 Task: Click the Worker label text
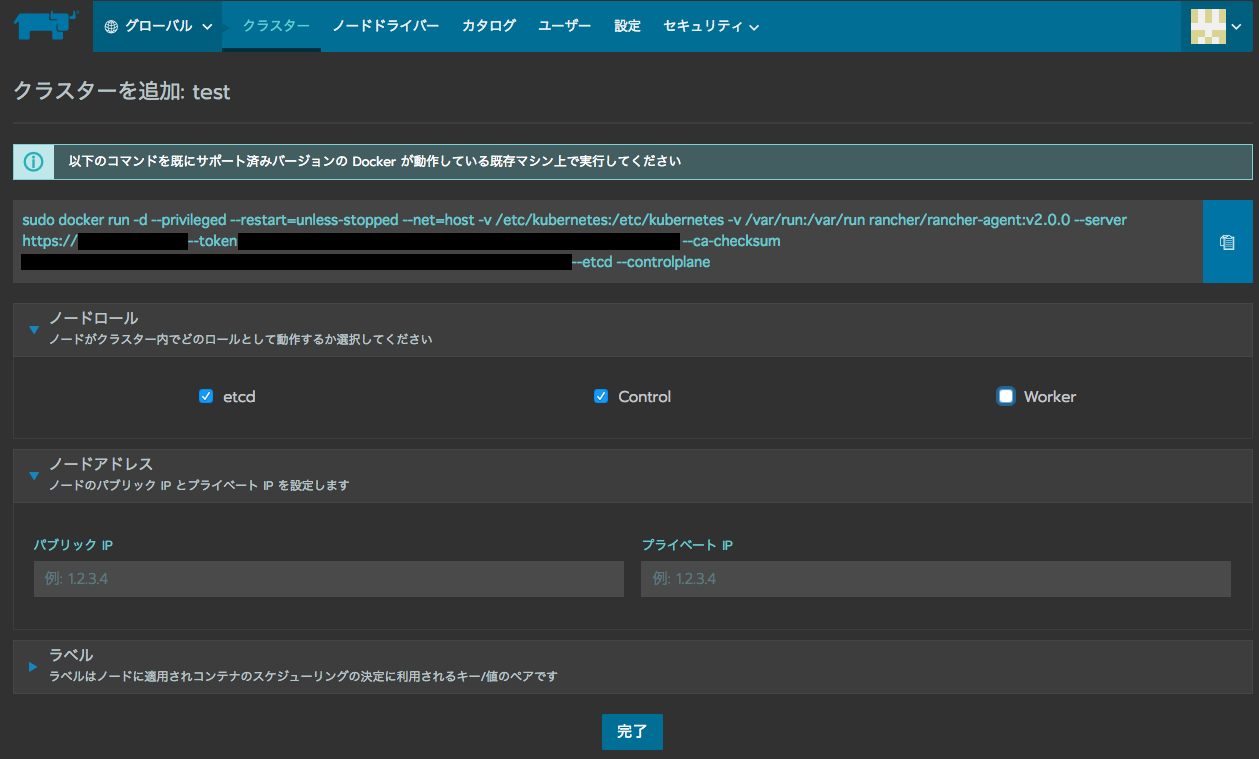click(x=1050, y=397)
